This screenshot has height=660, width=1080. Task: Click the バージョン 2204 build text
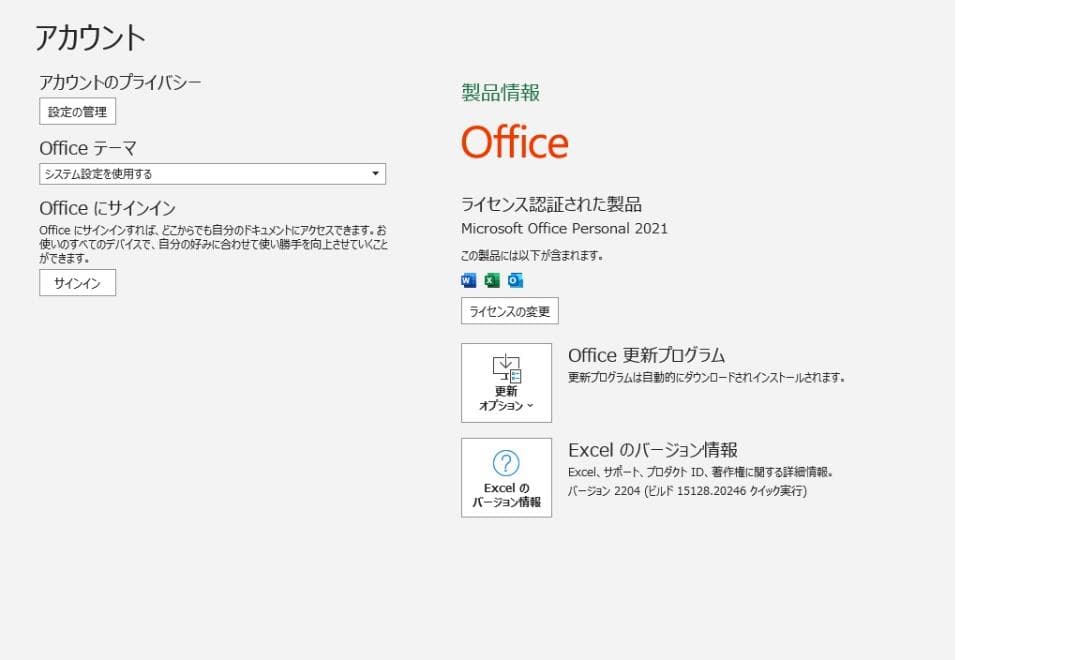(687, 491)
